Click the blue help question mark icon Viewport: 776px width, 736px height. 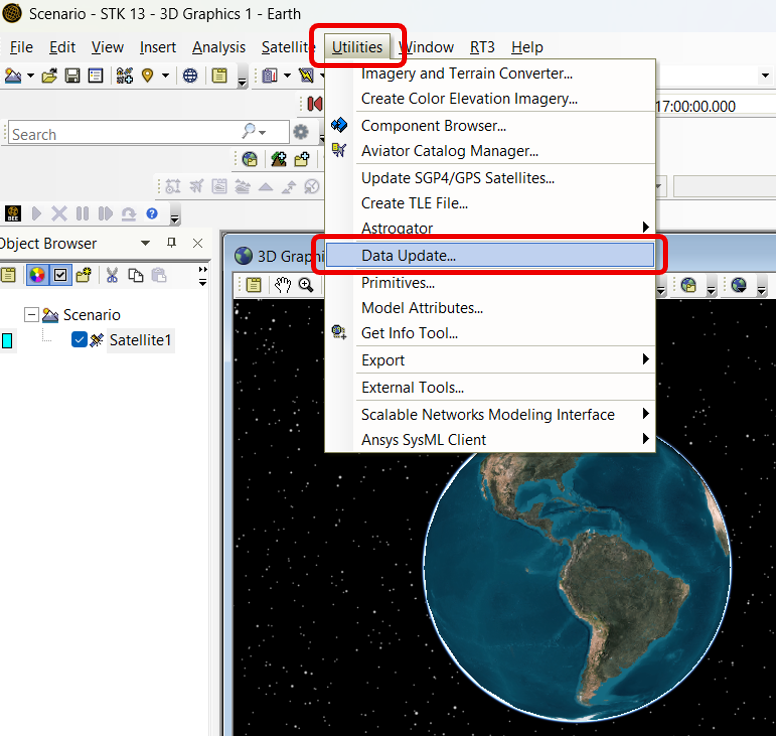pyautogui.click(x=152, y=213)
